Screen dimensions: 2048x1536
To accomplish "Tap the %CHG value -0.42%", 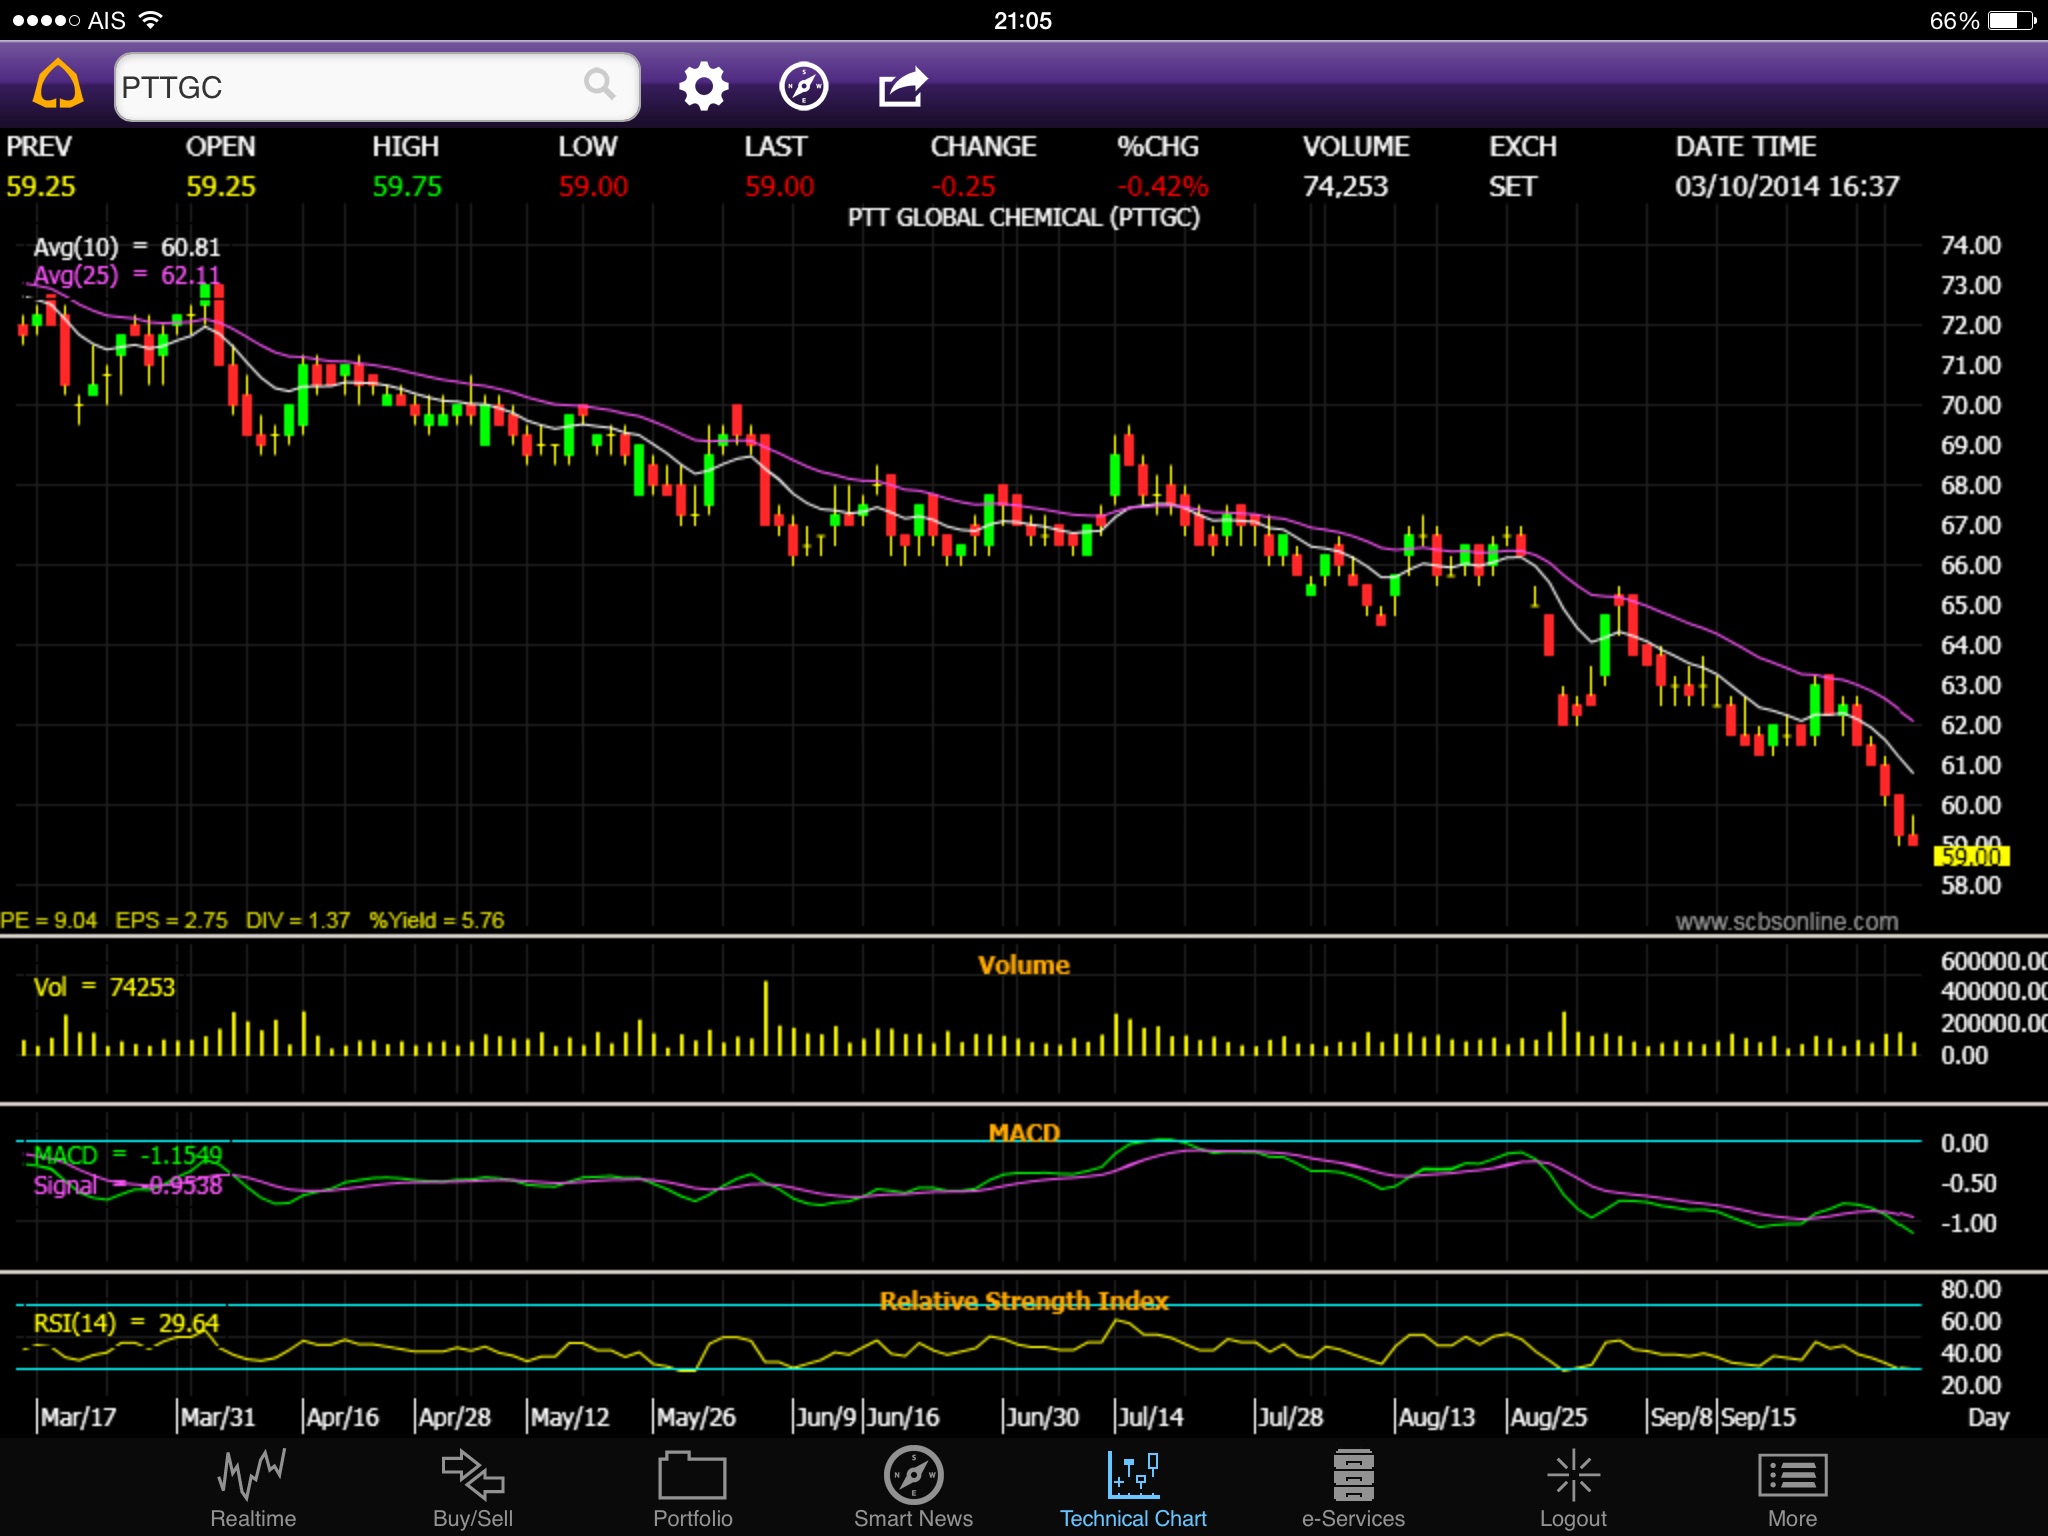I will tap(1162, 187).
